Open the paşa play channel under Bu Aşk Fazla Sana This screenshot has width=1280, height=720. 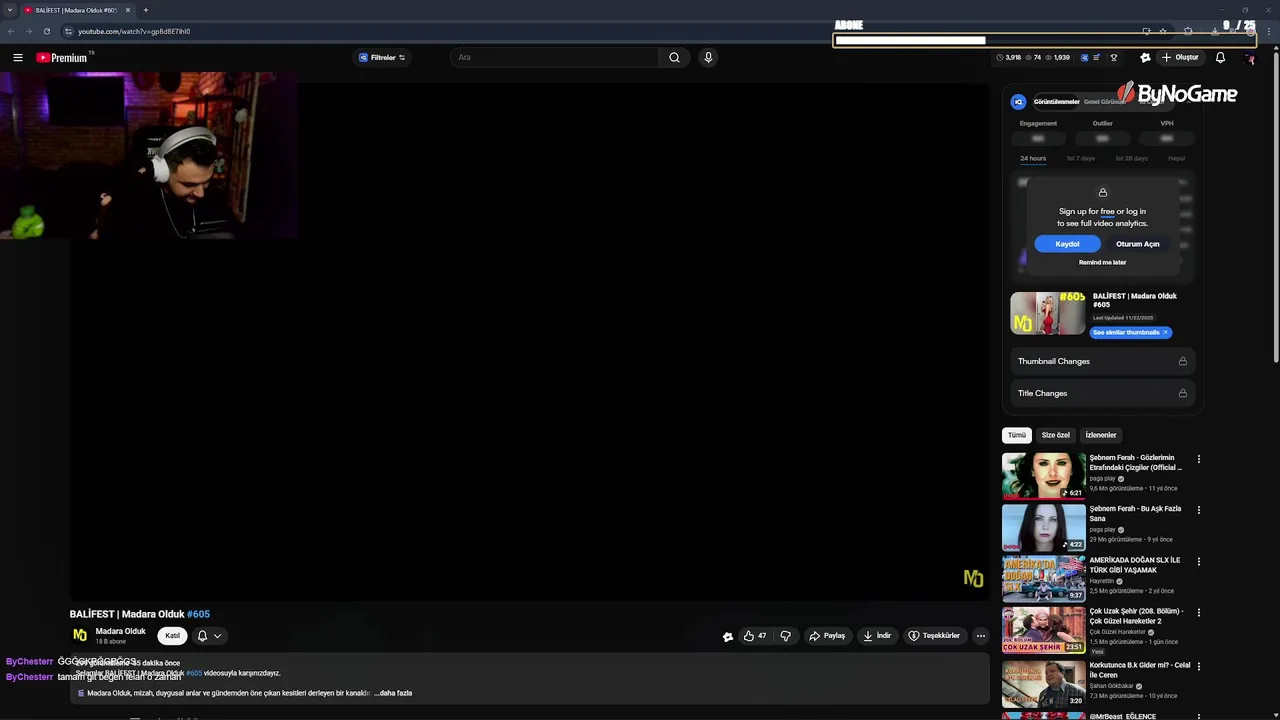point(1102,530)
